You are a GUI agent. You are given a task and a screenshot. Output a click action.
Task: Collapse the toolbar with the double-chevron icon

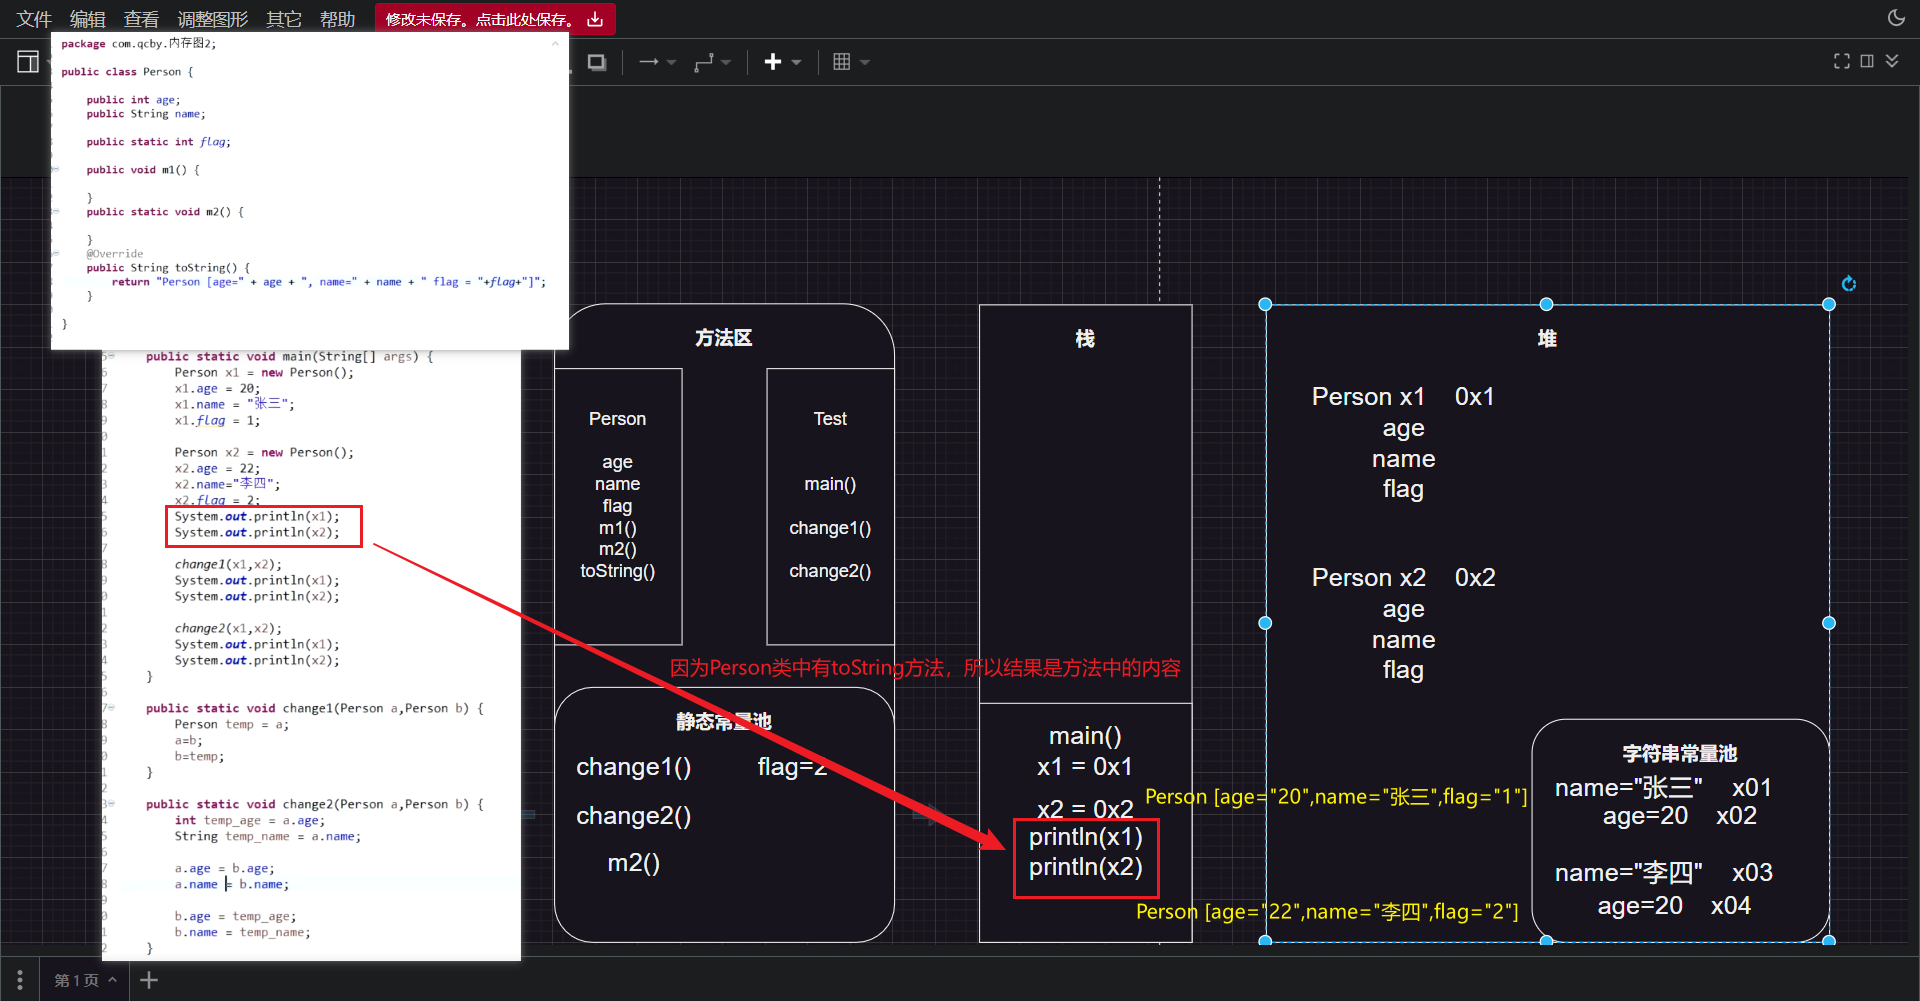point(1892,61)
